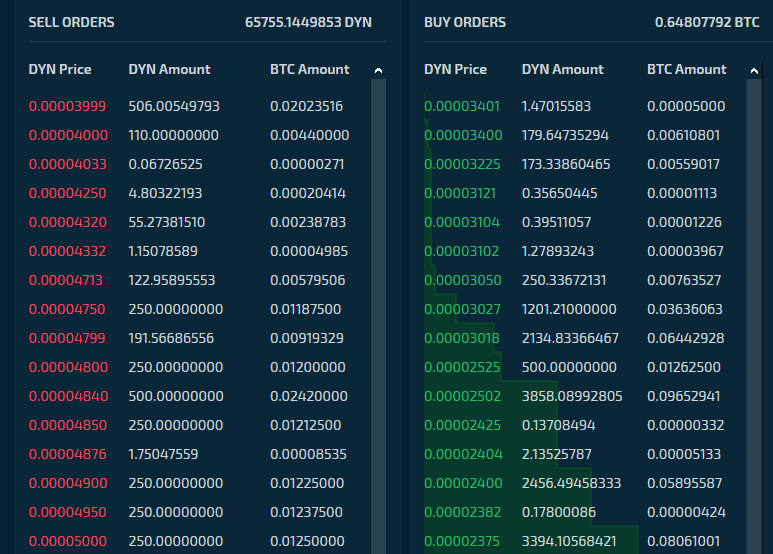Click buy DYN amount 1201.21000000
The width and height of the screenshot is (773, 554).
(569, 309)
